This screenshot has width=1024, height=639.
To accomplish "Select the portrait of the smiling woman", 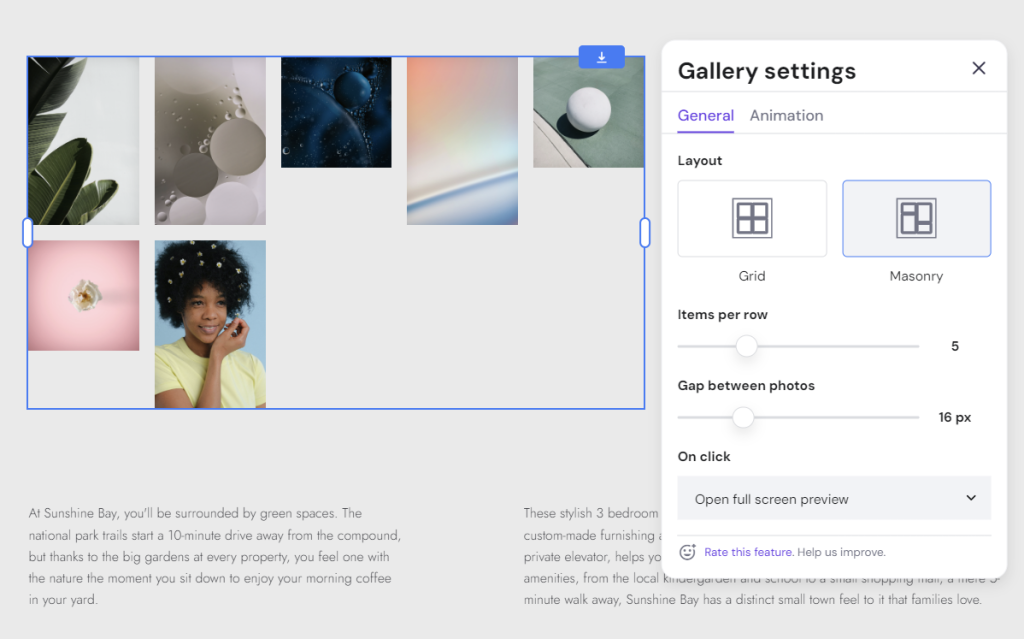I will [x=209, y=322].
